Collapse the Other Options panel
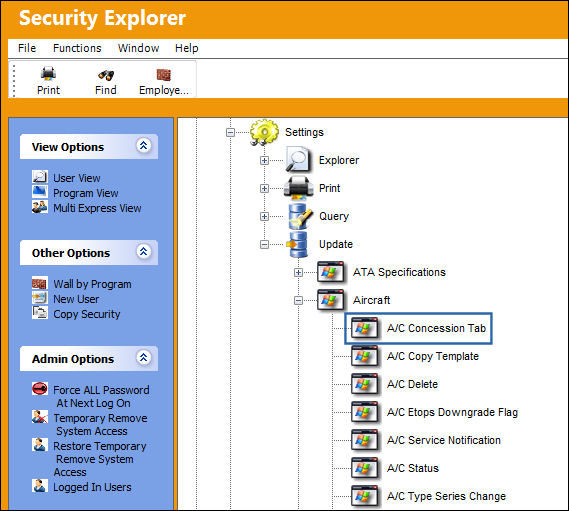569x511 pixels. pyautogui.click(x=144, y=252)
